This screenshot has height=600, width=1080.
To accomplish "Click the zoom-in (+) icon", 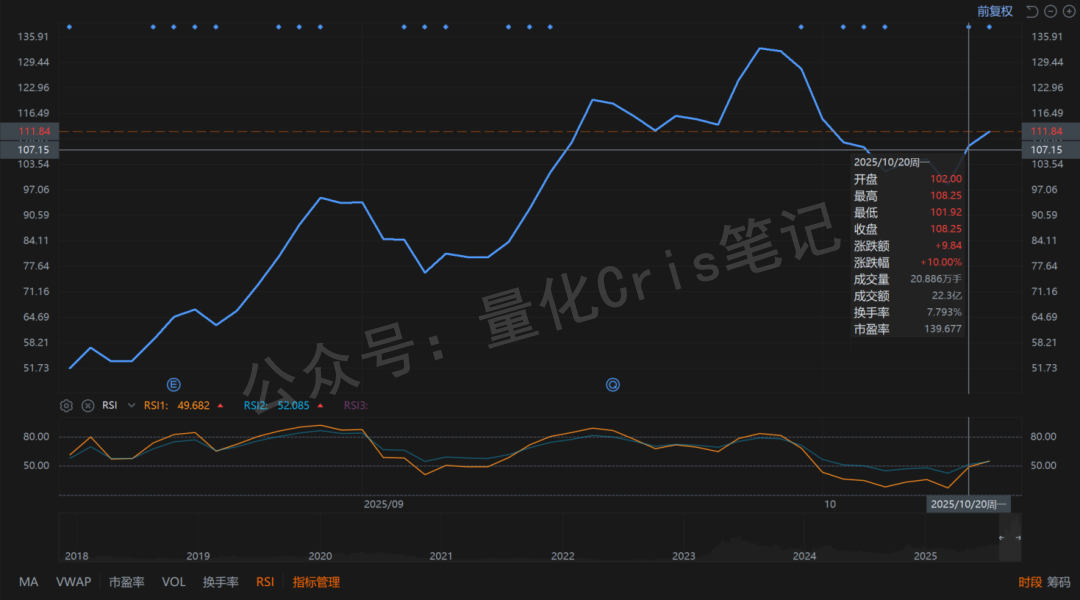I will point(1069,11).
